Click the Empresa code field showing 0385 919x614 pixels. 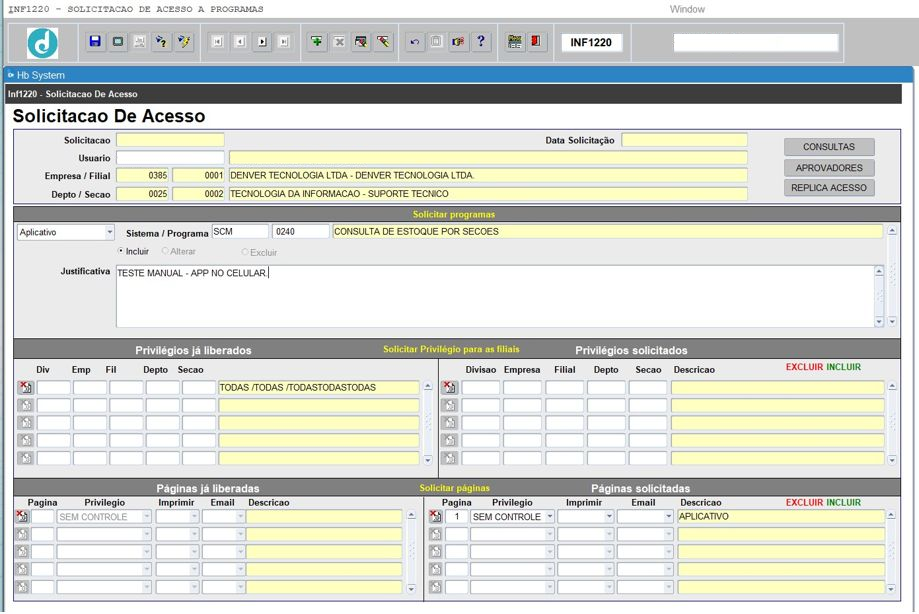click(142, 175)
